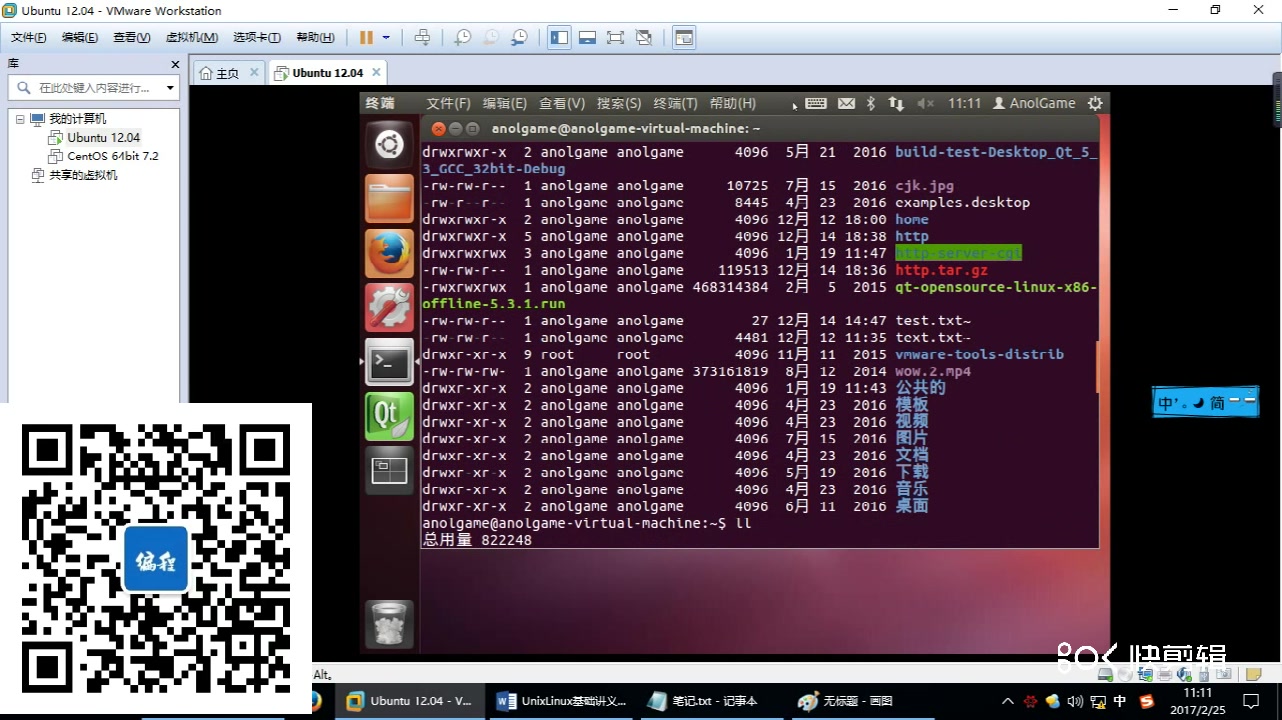
Task: Open terminal 搜索(S) menu in Ubuntu
Action: [619, 103]
